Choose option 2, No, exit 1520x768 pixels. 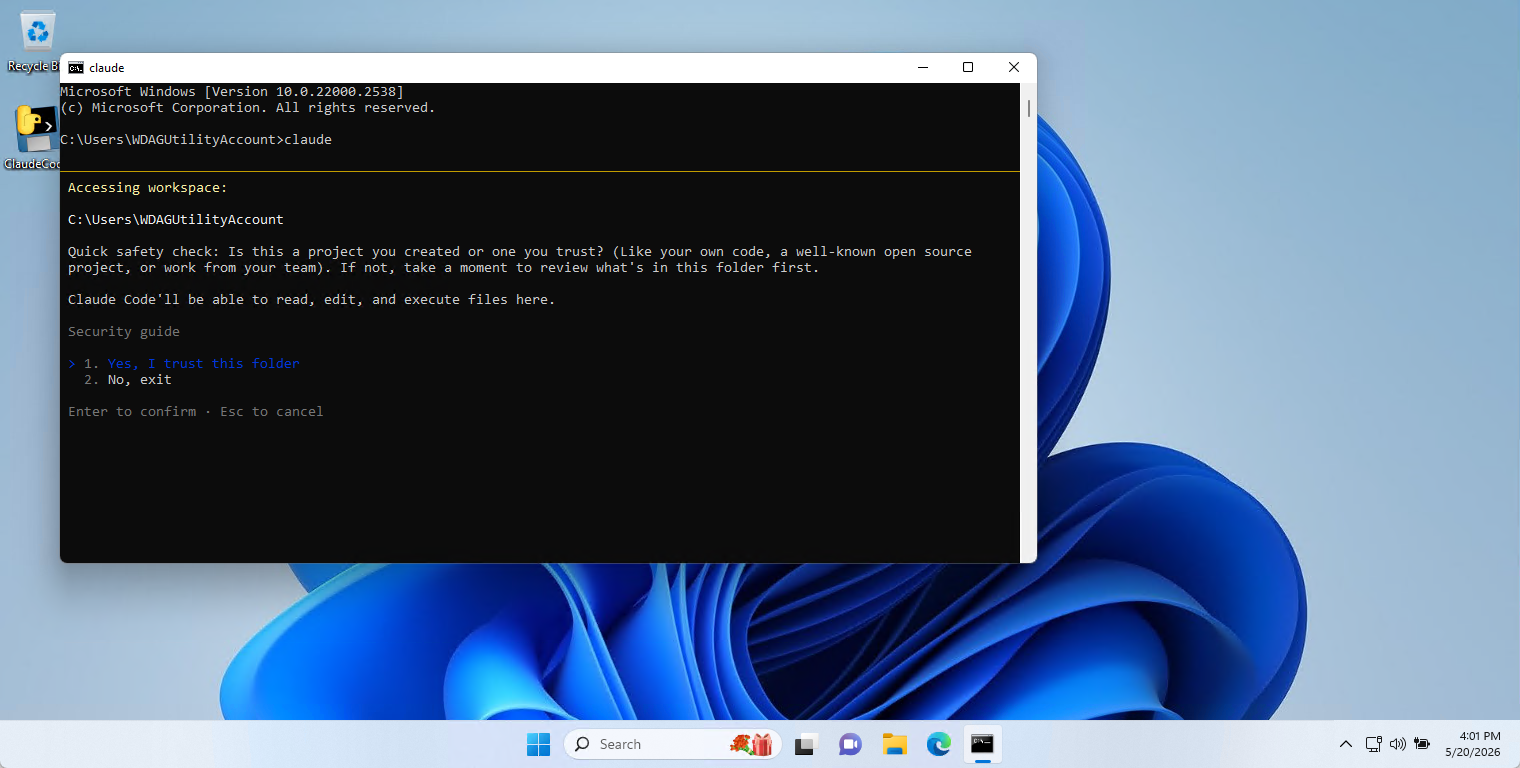tap(128, 380)
